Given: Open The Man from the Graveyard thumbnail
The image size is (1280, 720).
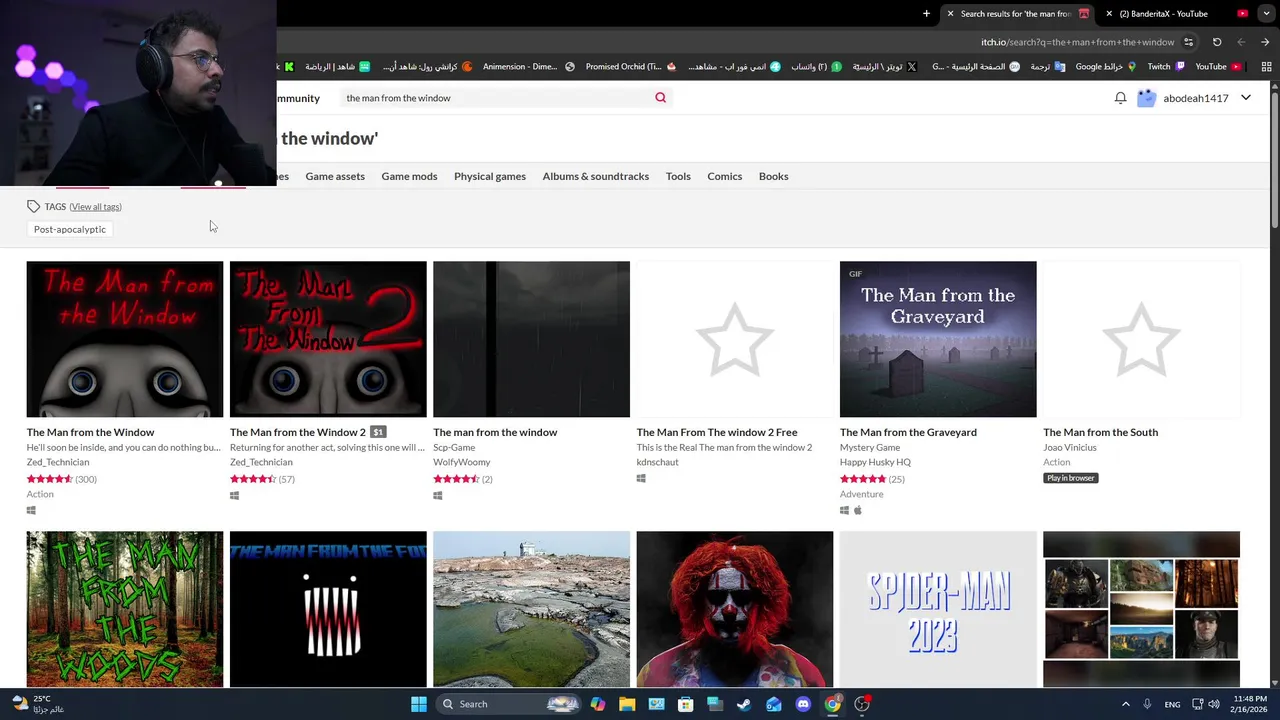Looking at the screenshot, I should coord(938,339).
